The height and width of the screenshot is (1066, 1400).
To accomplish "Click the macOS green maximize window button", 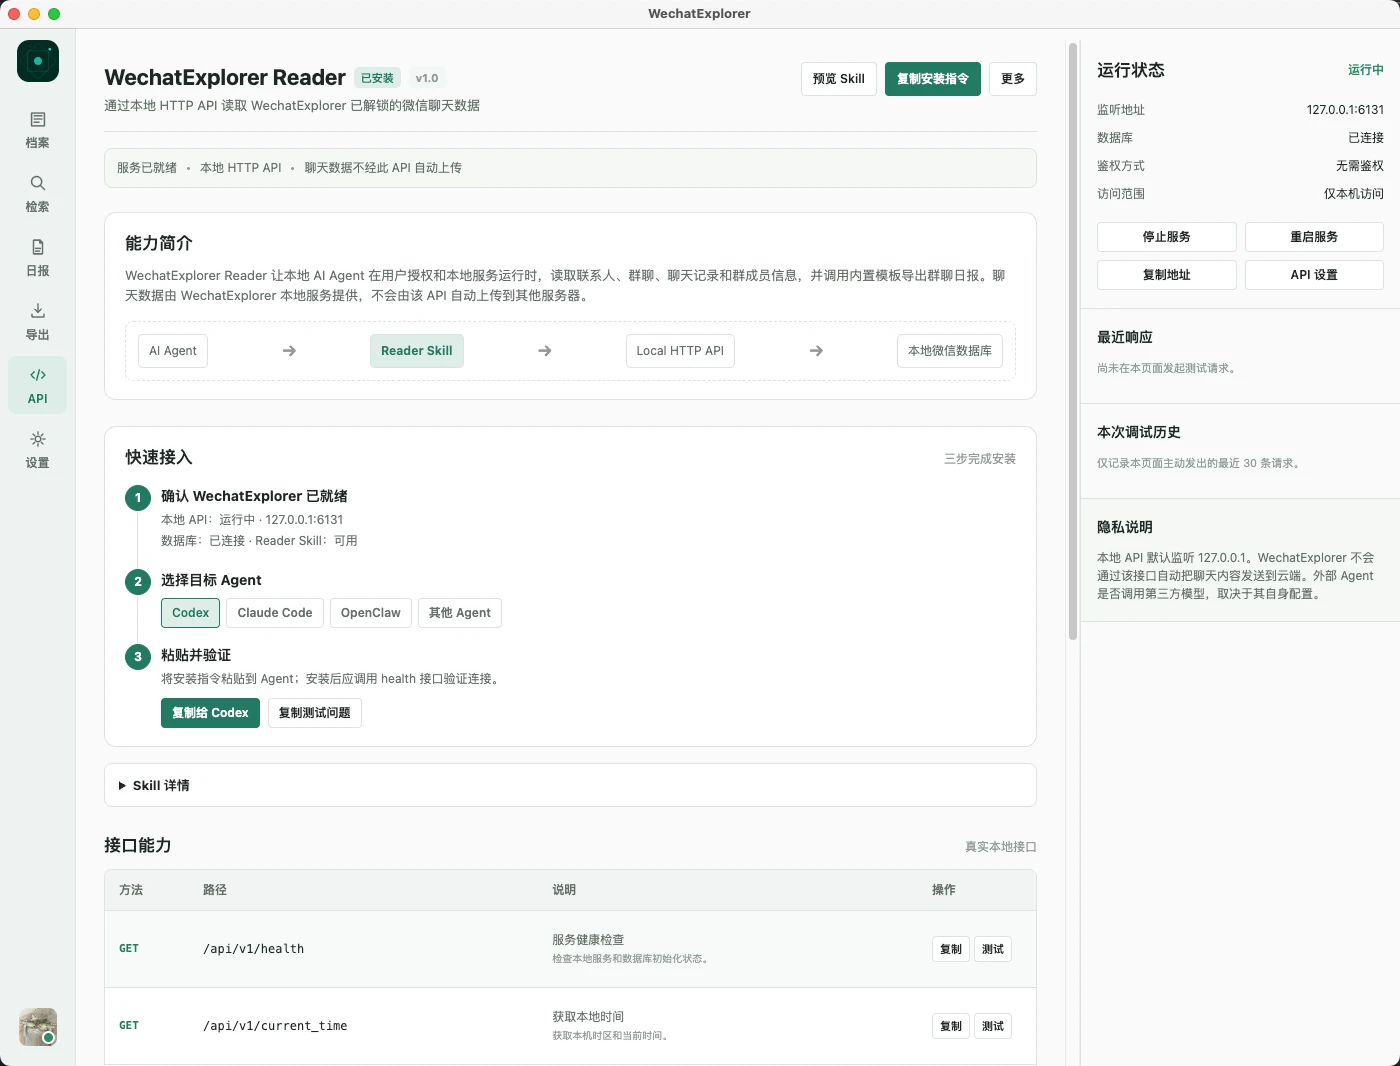I will coord(54,14).
